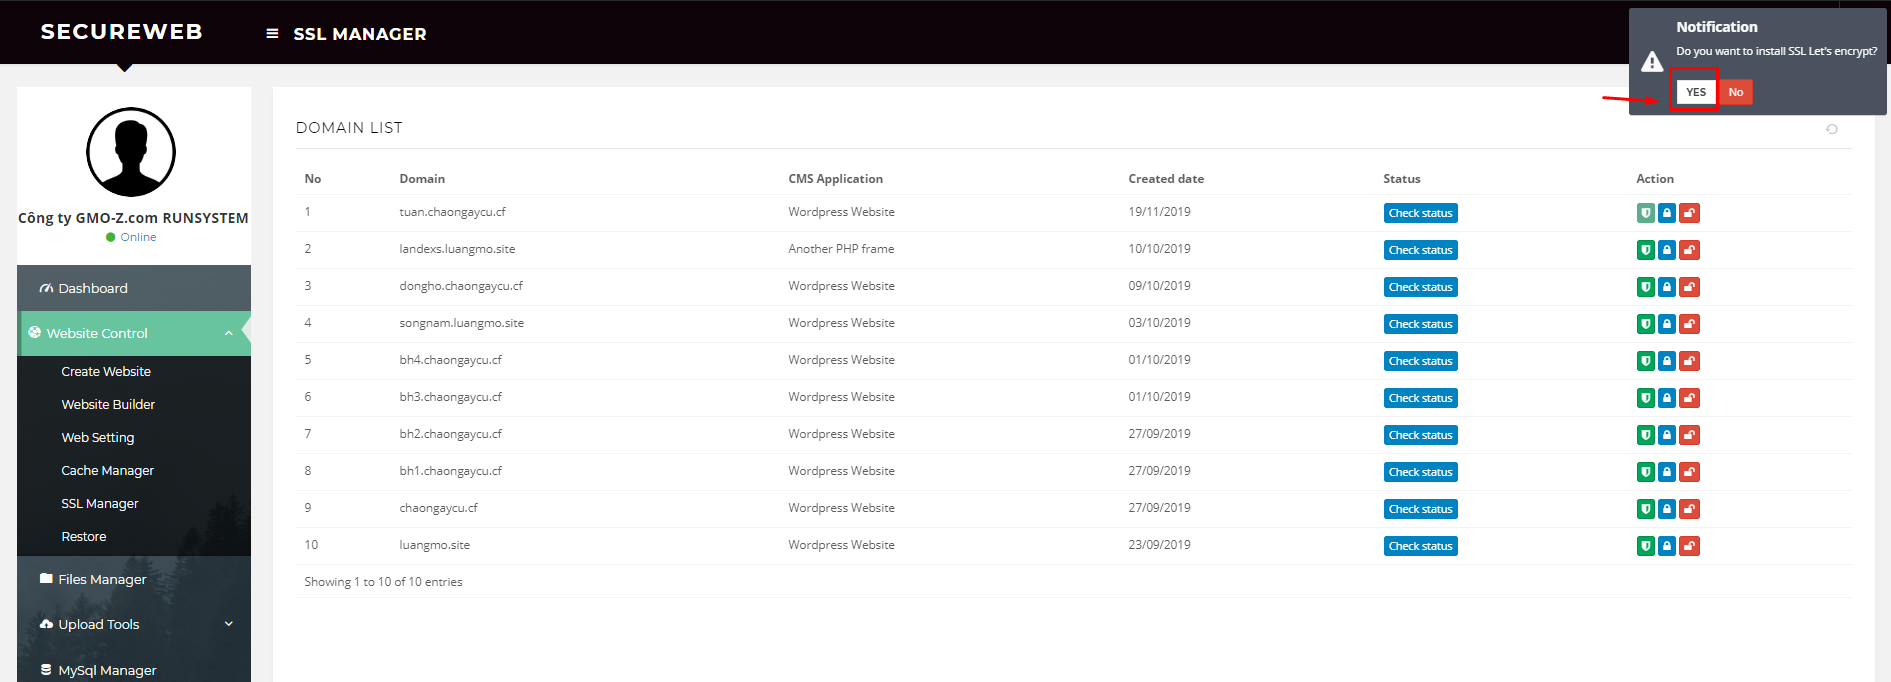1891x682 pixels.
Task: Click the company name "Công ty GMO-Z.com RUNSYSTEM"
Action: pos(133,218)
